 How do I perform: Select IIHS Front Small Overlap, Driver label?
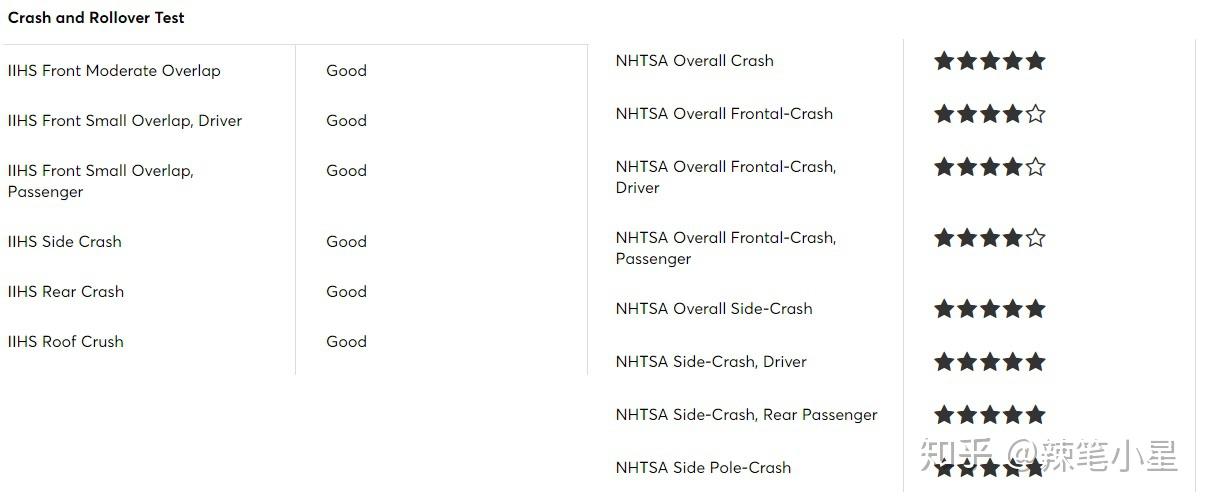(125, 121)
